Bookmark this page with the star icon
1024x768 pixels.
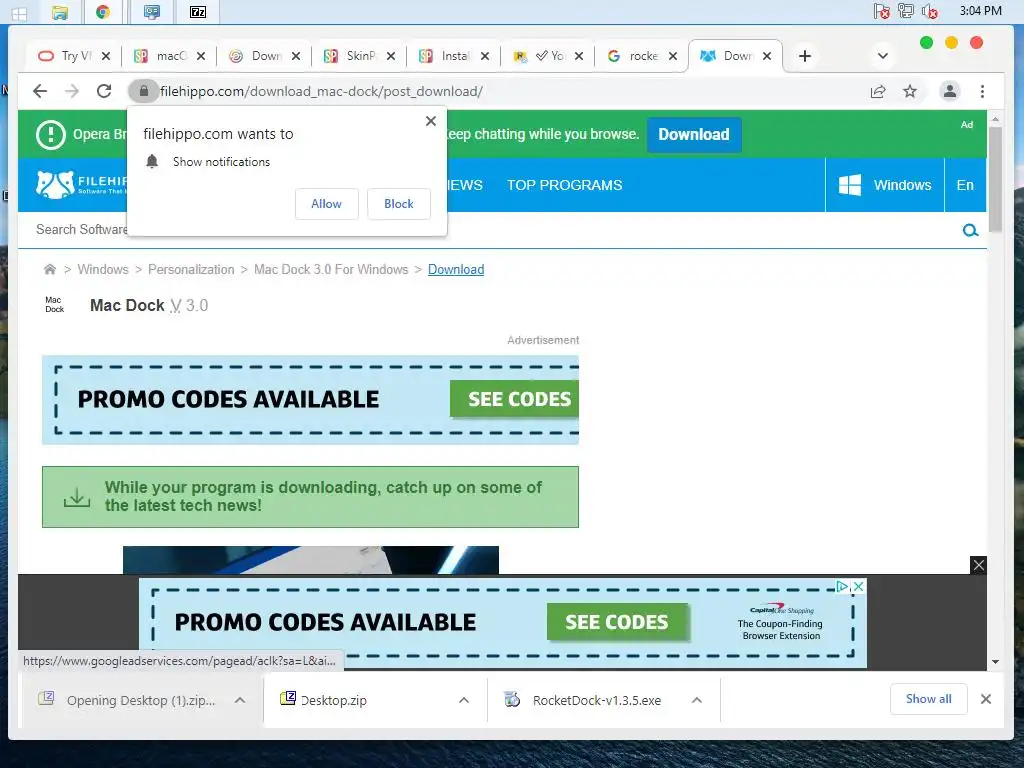(x=910, y=91)
